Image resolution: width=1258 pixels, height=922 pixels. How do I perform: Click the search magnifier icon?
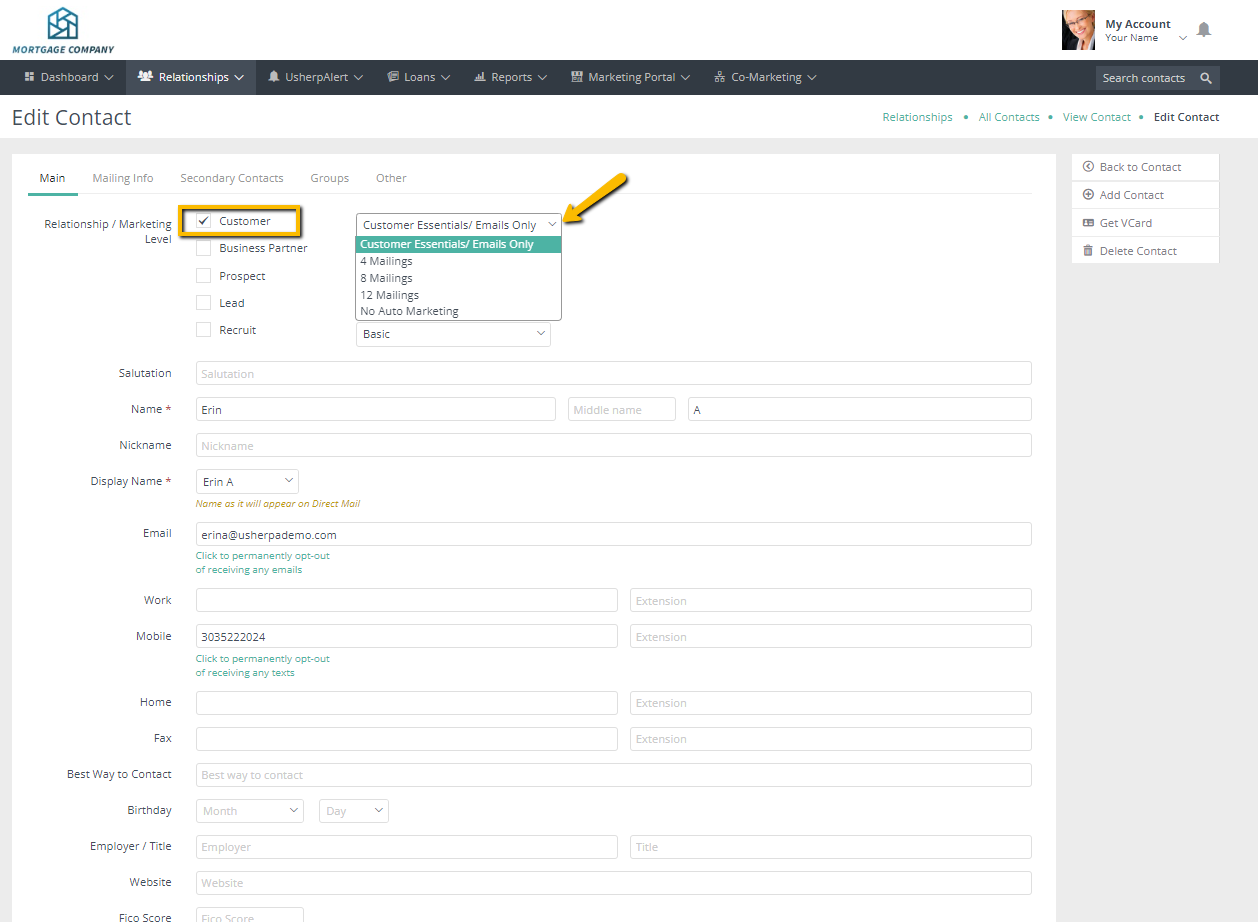click(x=1206, y=78)
